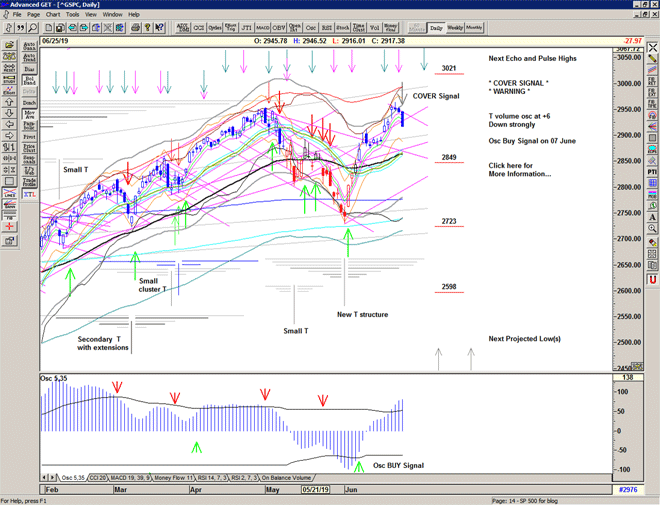
Task: Switch chart to Monthly timeframe
Action: pyautogui.click(x=474, y=28)
